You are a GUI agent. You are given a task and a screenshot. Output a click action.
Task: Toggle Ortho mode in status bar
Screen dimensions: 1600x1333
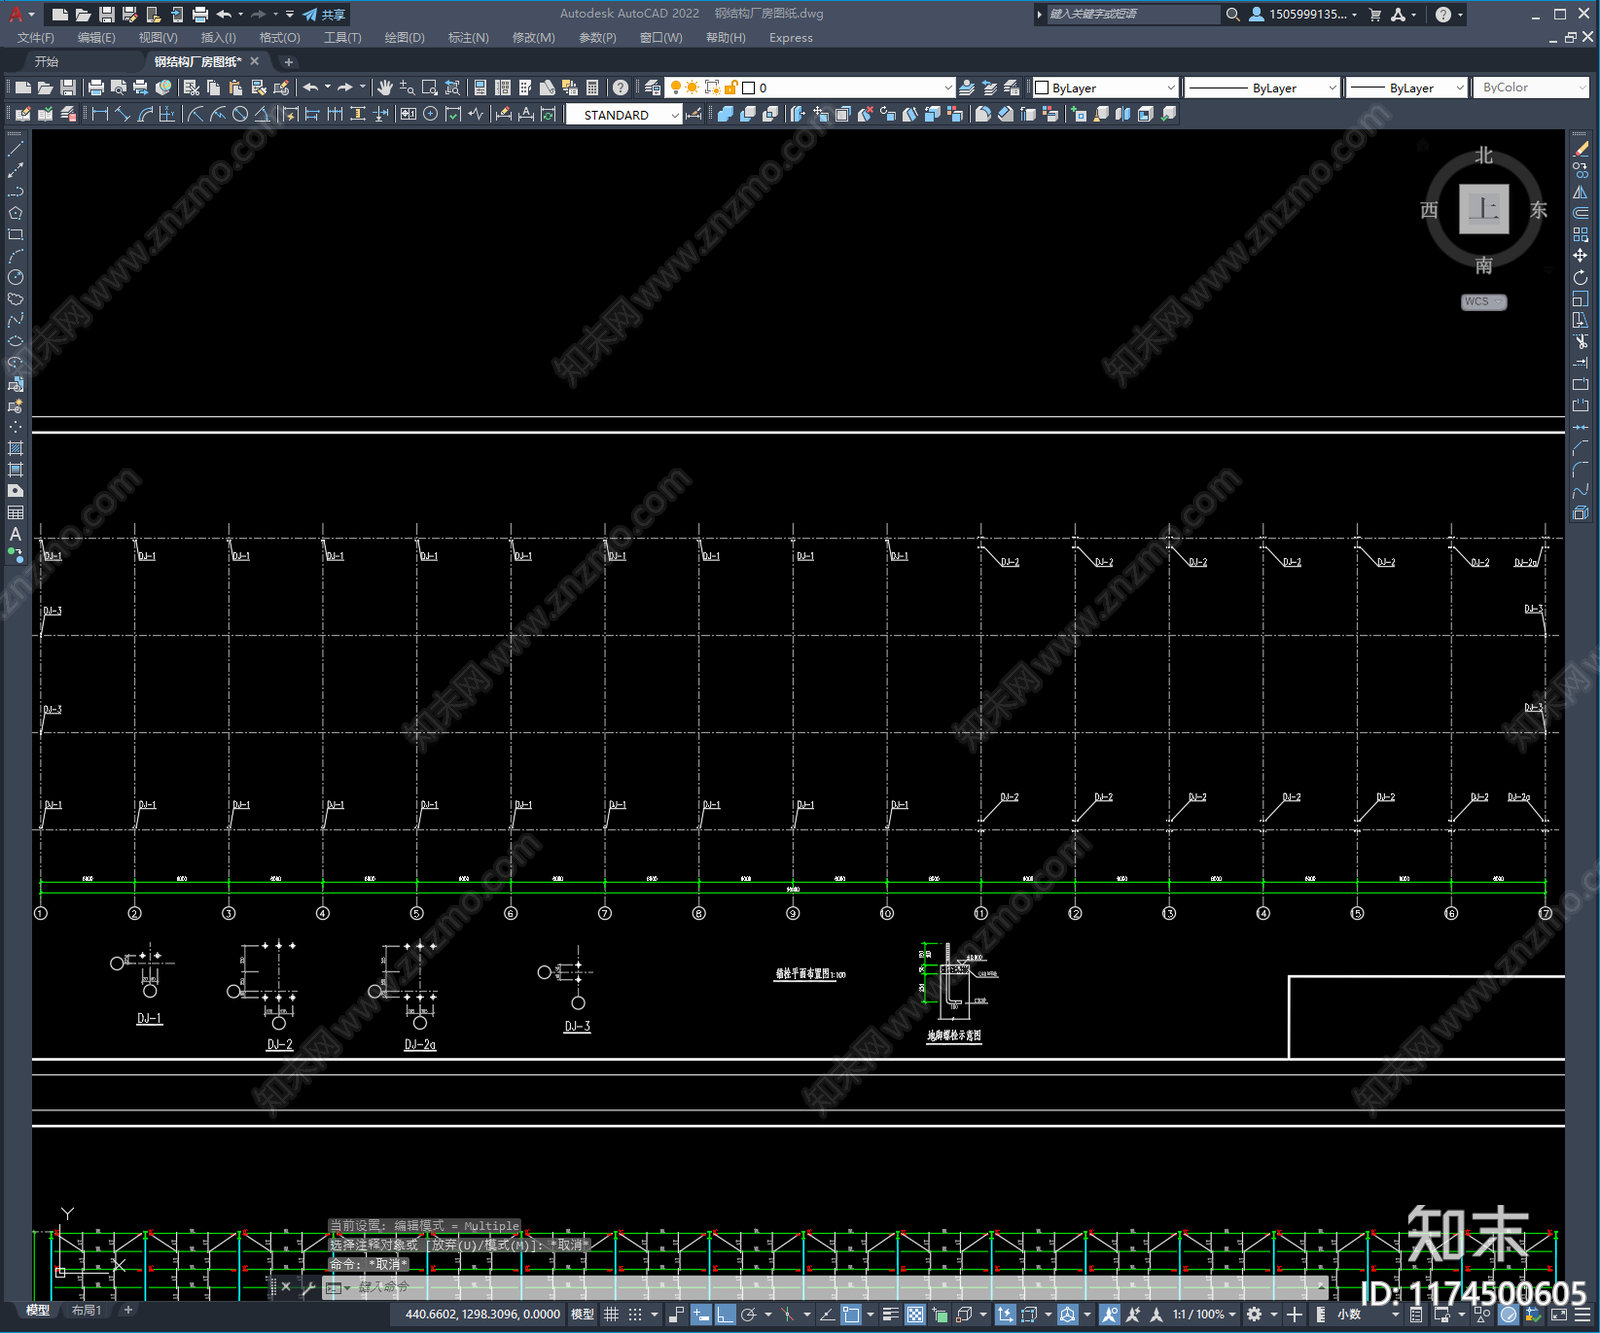725,1314
